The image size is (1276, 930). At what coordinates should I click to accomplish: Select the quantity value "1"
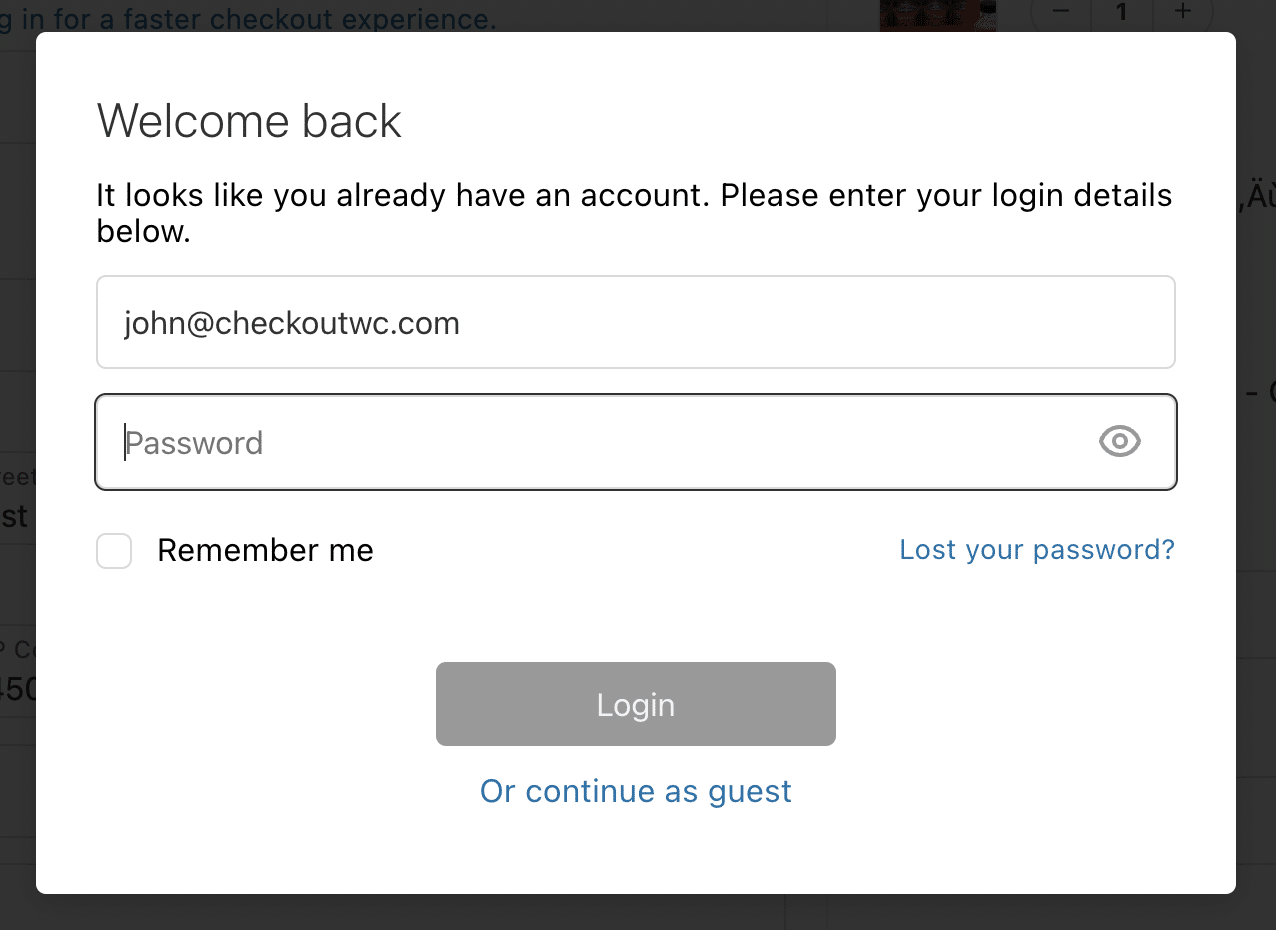1122,12
